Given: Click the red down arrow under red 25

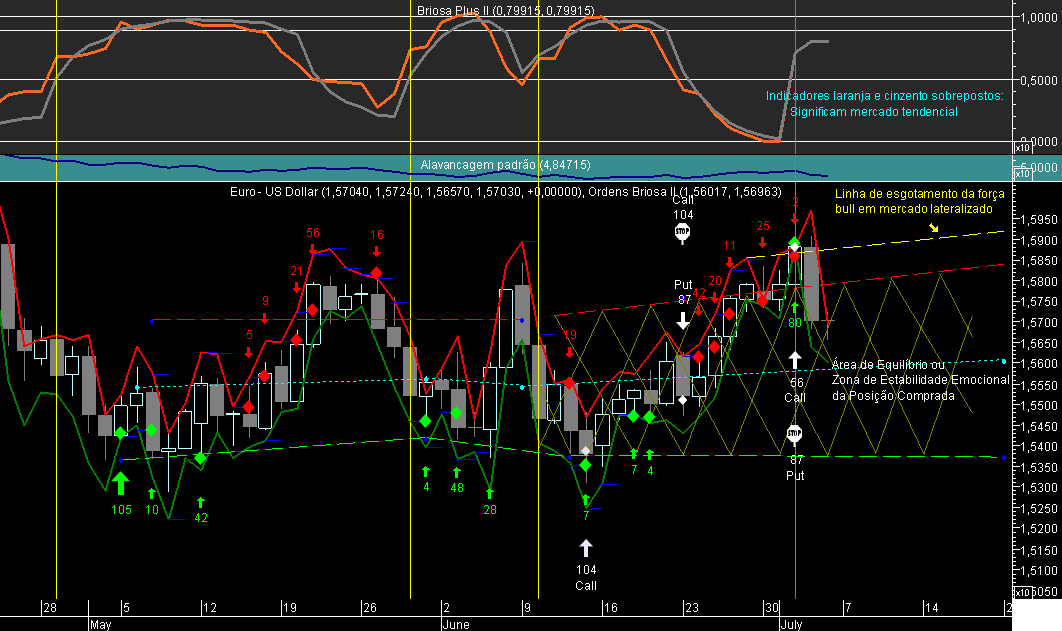Looking at the screenshot, I should [x=763, y=242].
